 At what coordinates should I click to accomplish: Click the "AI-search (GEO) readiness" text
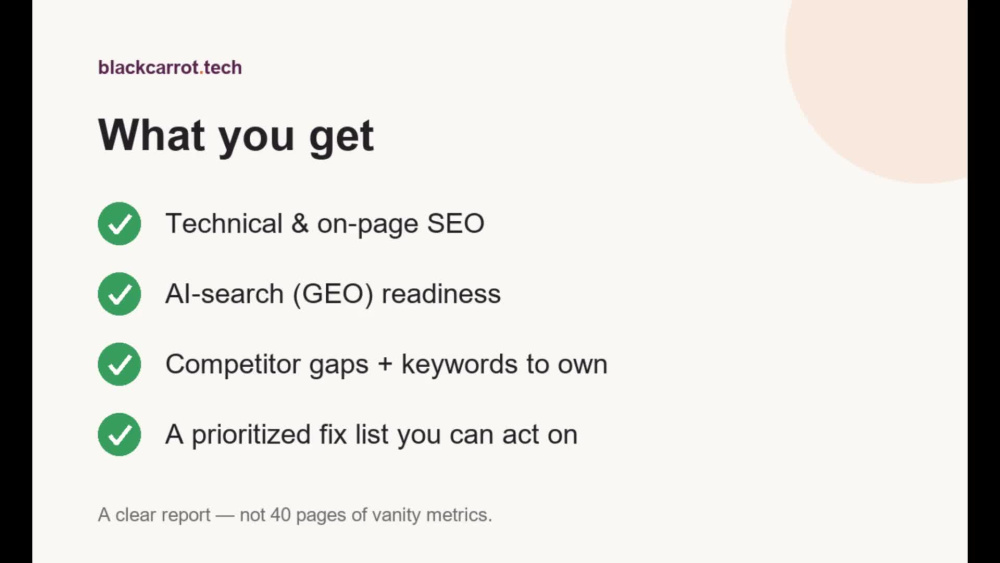[x=333, y=294]
